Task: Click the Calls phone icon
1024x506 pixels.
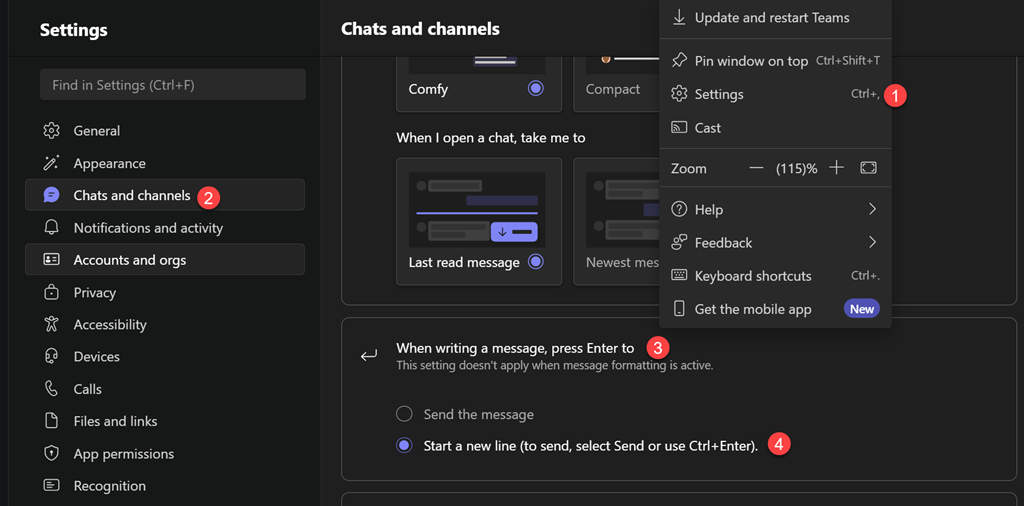Action: [52, 389]
